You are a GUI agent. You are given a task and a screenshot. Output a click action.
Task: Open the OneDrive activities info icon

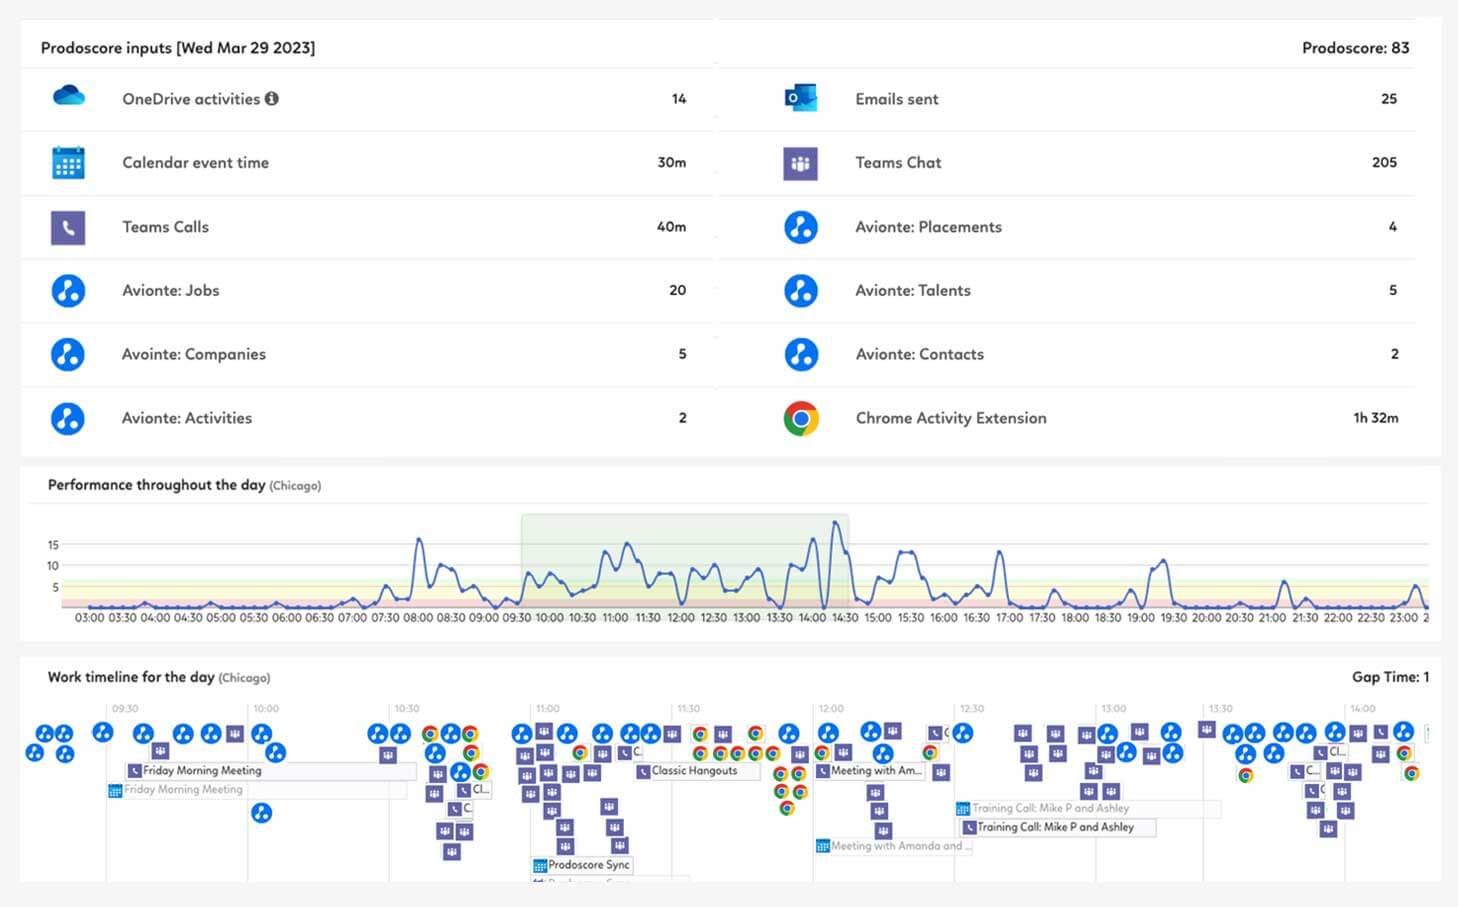pyautogui.click(x=272, y=98)
